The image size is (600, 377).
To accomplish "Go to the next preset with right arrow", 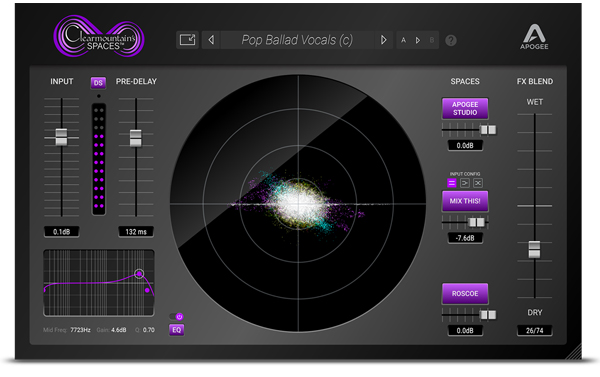I will [x=383, y=40].
